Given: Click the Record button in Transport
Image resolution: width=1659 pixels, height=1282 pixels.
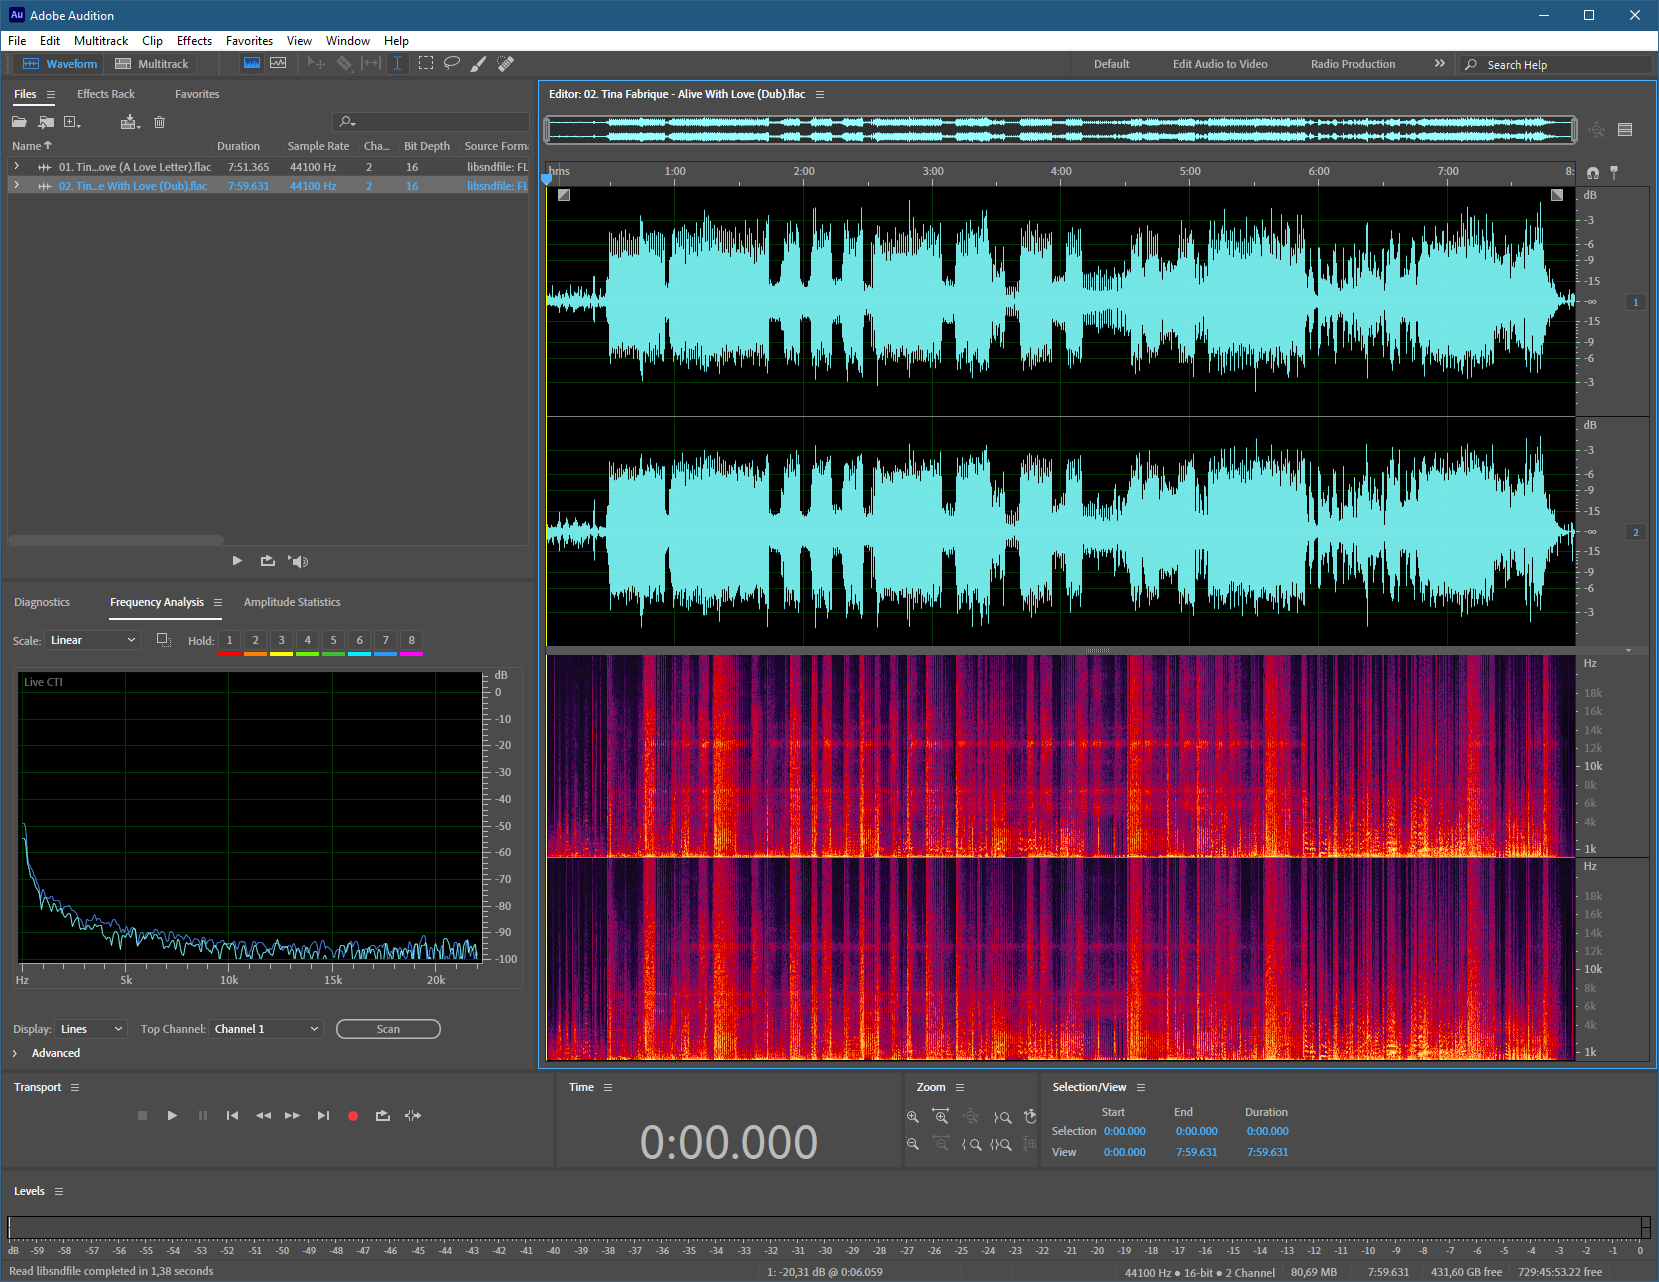Looking at the screenshot, I should point(353,1116).
